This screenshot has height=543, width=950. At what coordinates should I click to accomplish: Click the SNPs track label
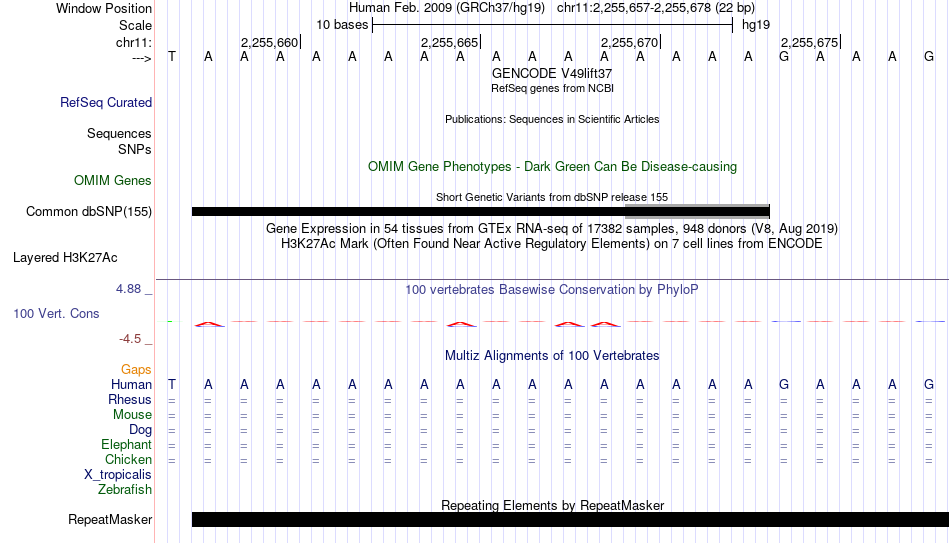coord(135,149)
